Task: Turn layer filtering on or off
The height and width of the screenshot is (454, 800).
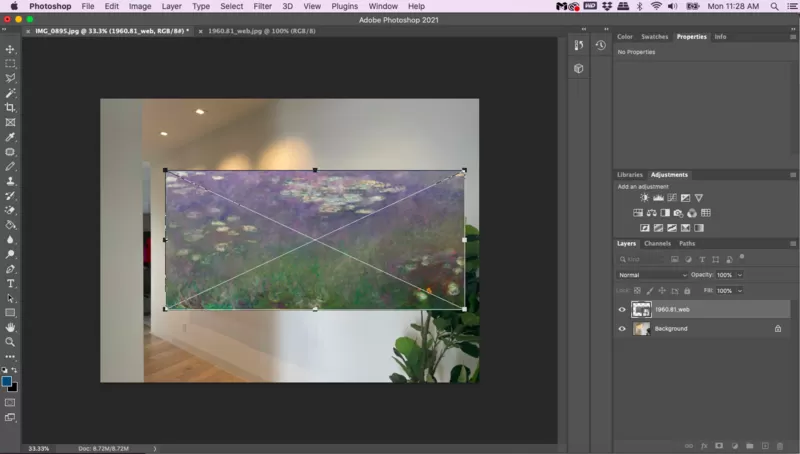Action: pyautogui.click(x=742, y=257)
